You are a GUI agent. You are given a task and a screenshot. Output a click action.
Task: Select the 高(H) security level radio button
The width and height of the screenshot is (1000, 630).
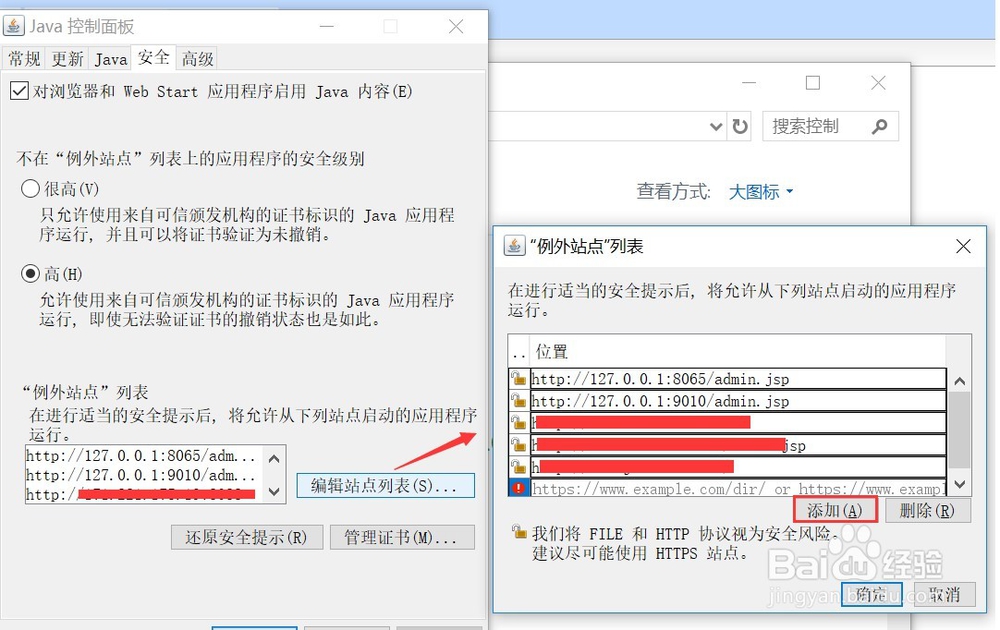[30, 274]
